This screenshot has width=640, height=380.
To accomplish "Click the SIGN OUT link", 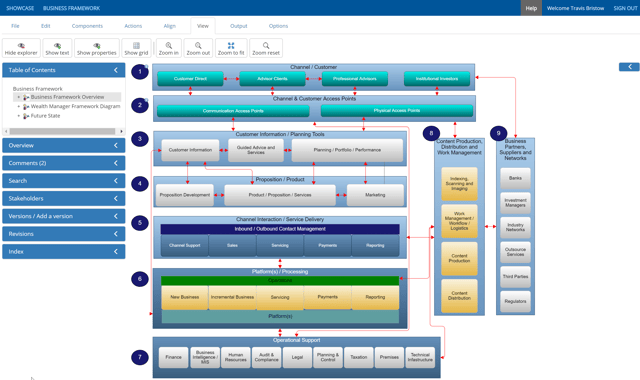I will pos(625,8).
